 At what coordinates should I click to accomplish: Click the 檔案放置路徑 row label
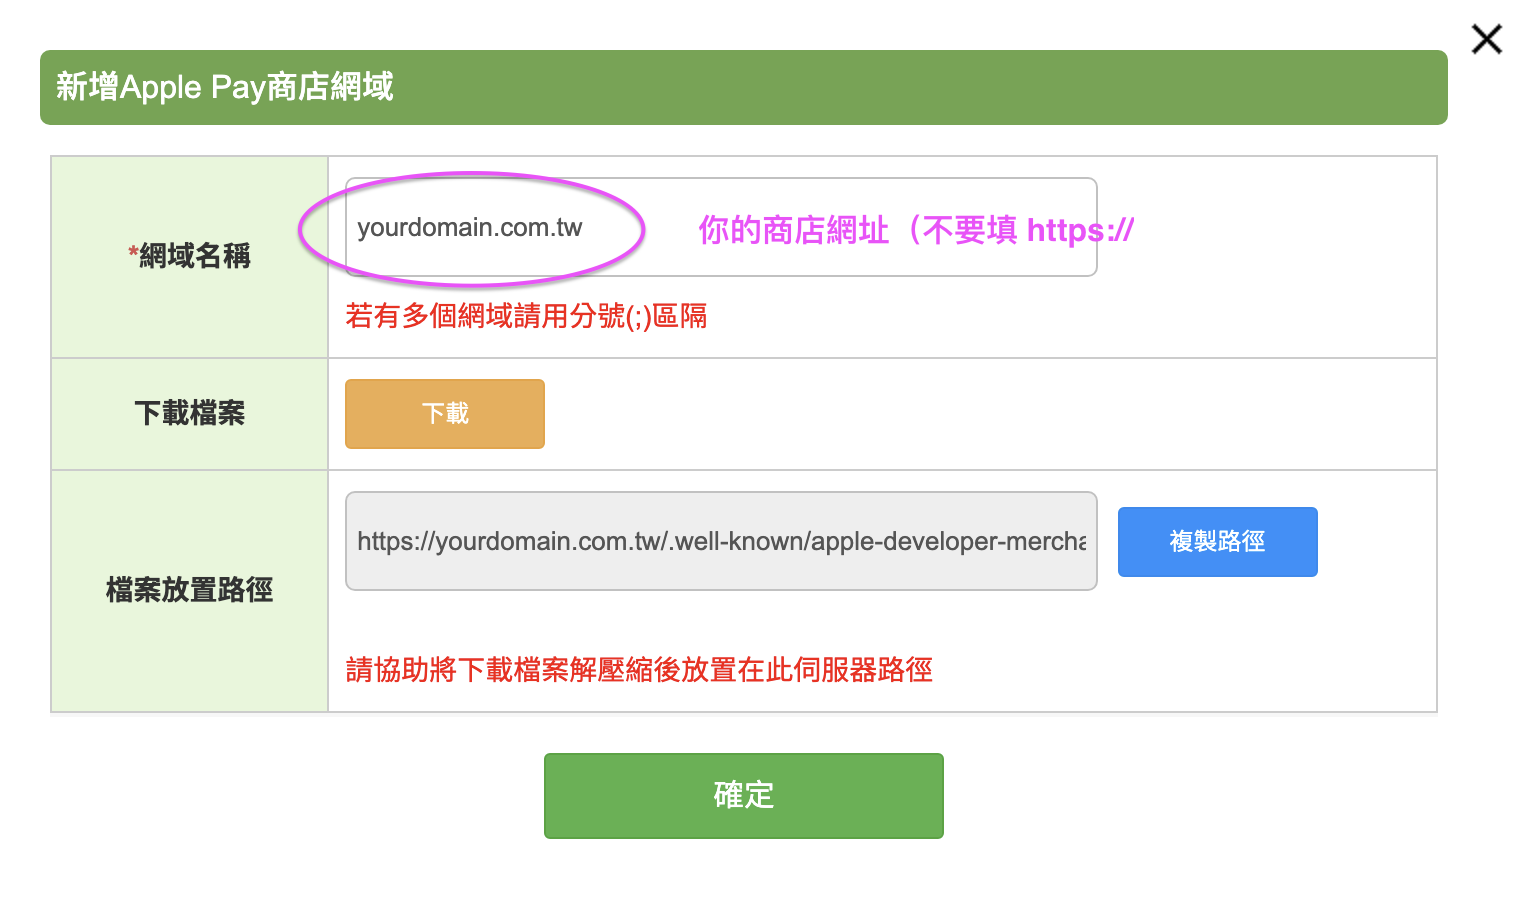click(190, 590)
